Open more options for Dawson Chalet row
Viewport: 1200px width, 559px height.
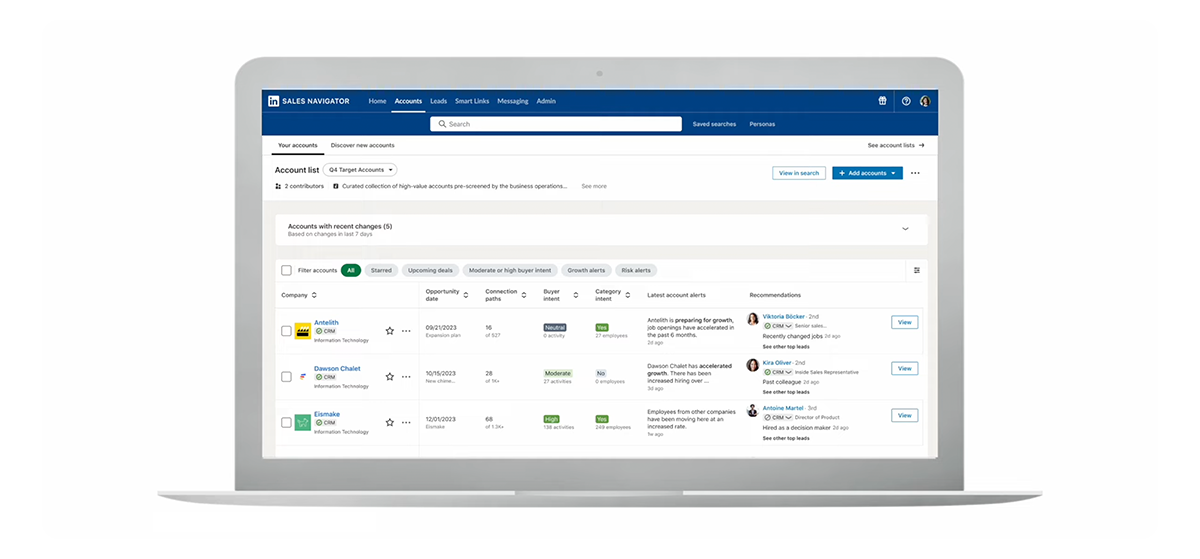(406, 377)
